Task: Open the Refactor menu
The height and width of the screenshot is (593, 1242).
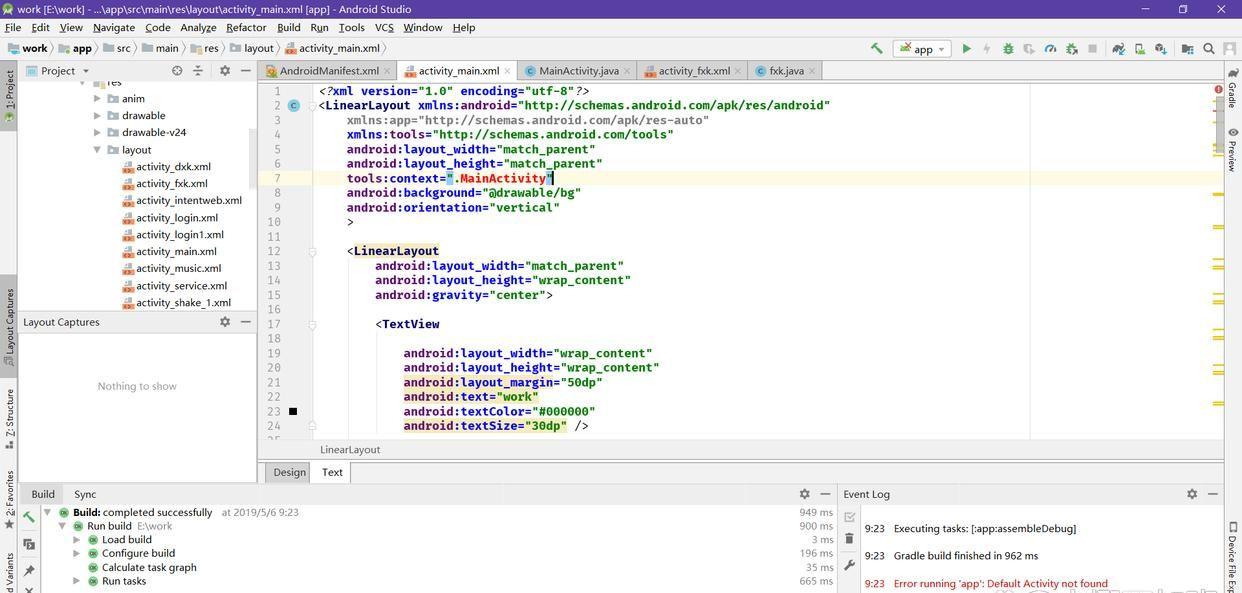Action: tap(246, 27)
